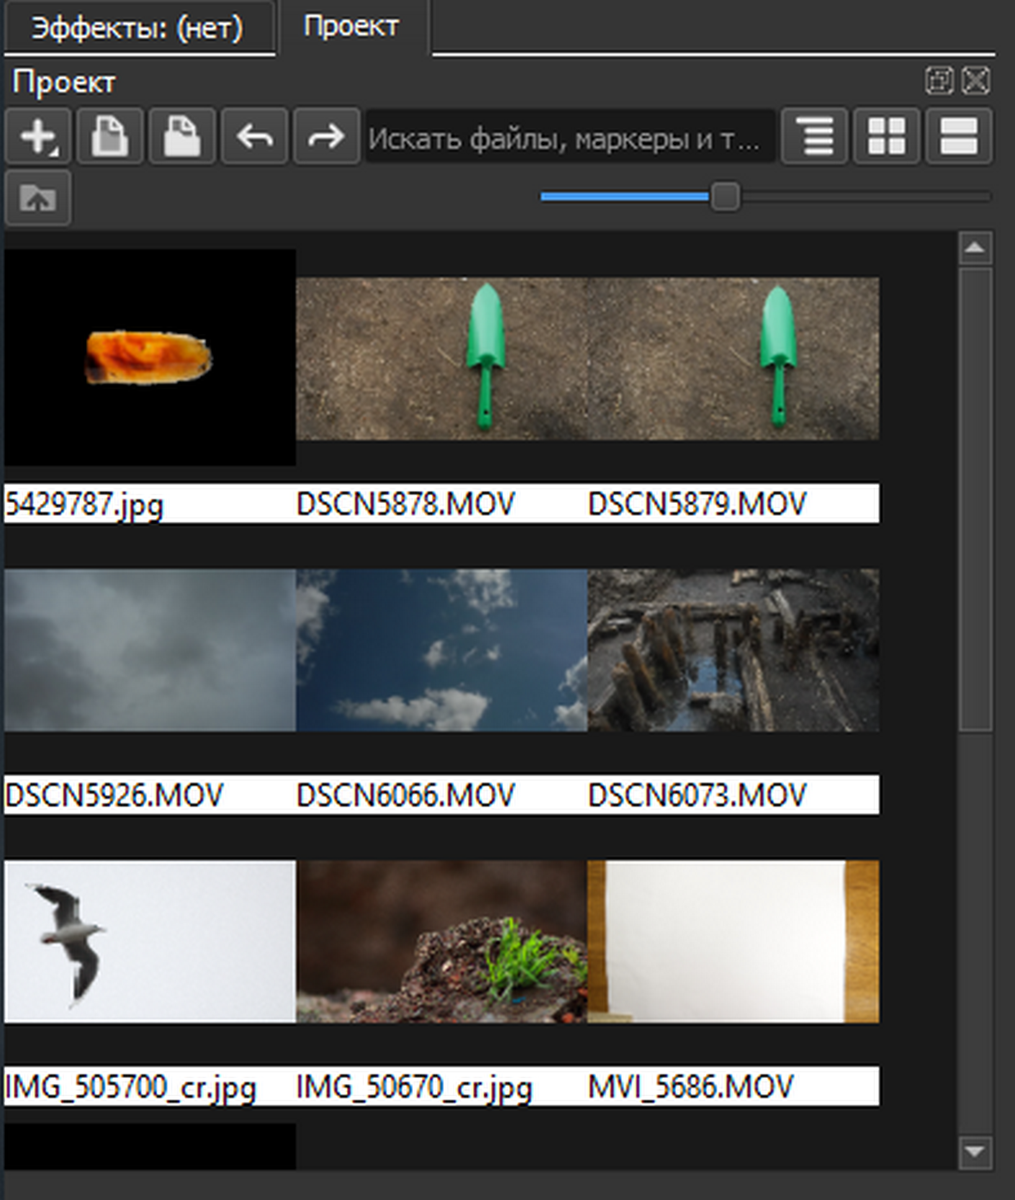Open the Эффекты: (нет) tab
This screenshot has height=1200, width=1015.
[x=137, y=27]
